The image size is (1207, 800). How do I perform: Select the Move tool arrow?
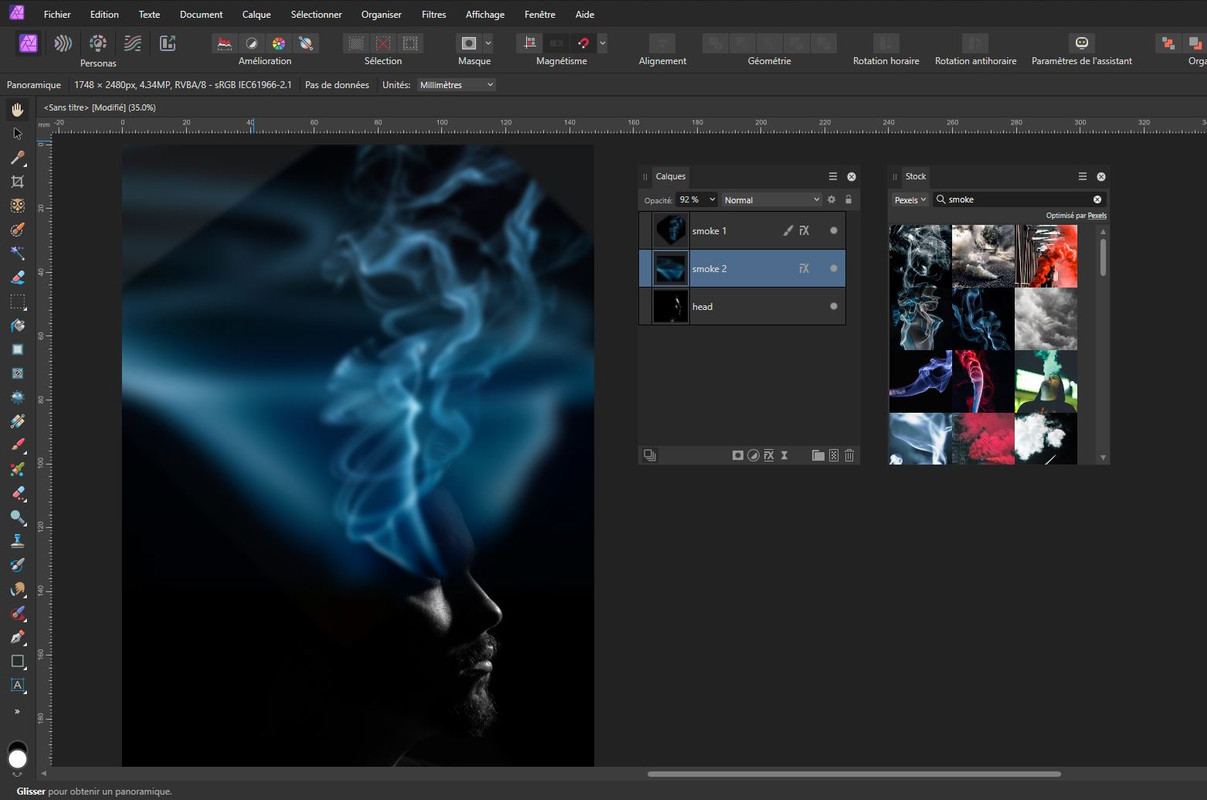pyautogui.click(x=17, y=133)
